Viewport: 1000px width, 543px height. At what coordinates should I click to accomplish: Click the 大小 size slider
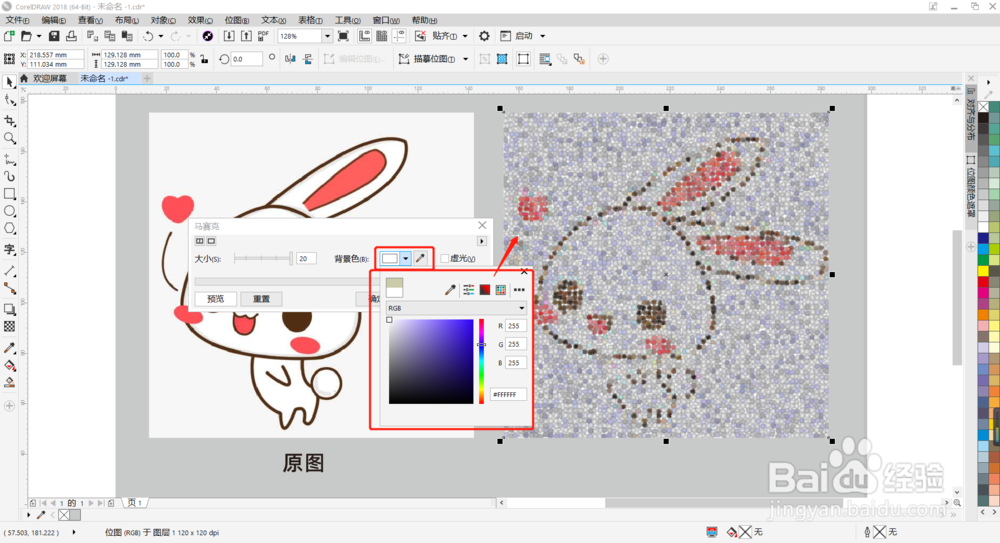pyautogui.click(x=263, y=258)
